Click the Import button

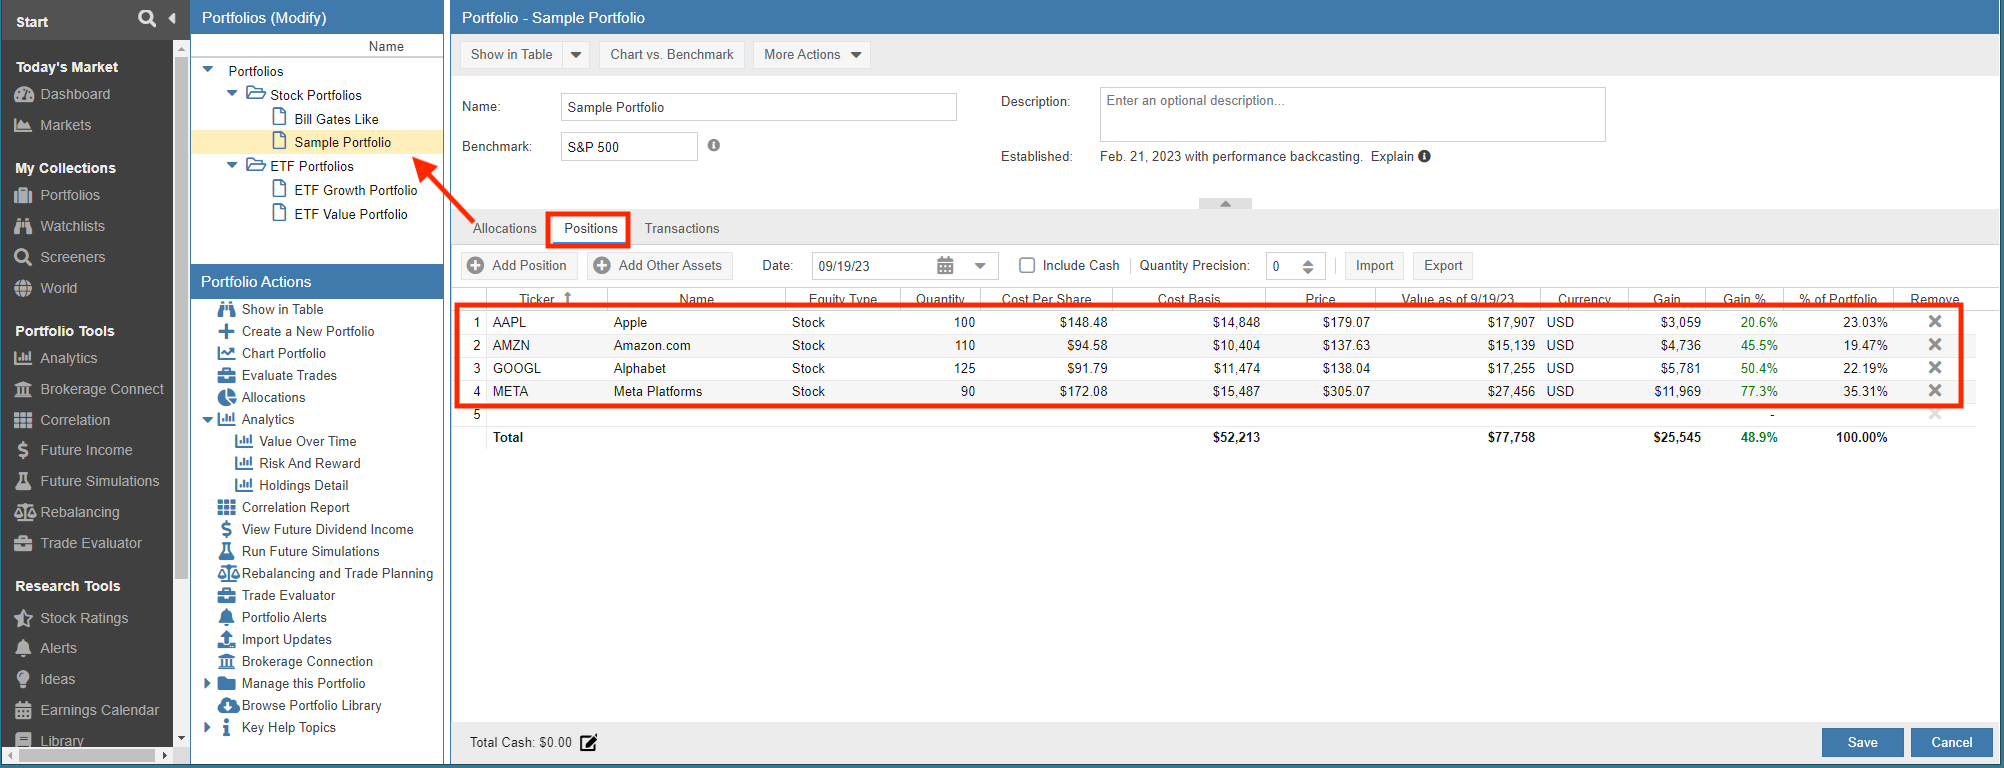(1374, 265)
